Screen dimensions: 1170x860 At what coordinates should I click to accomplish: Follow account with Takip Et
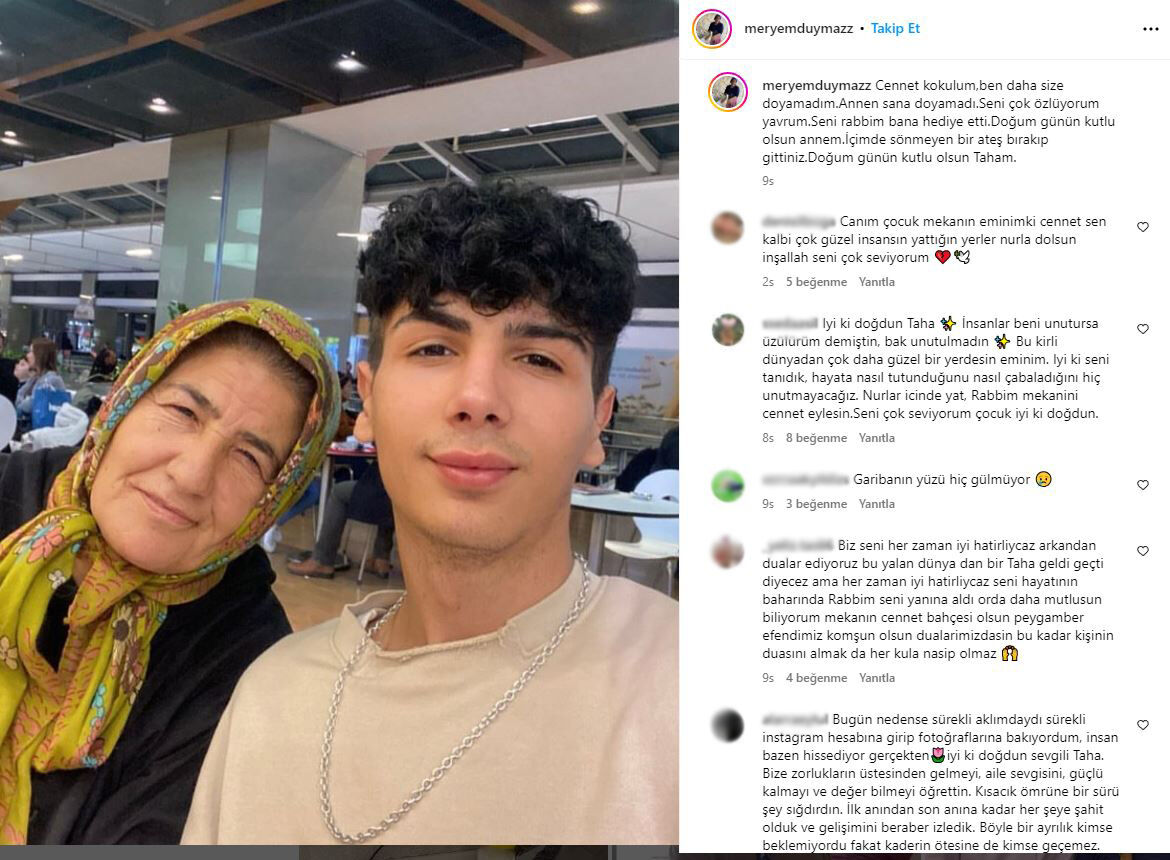[x=895, y=28]
